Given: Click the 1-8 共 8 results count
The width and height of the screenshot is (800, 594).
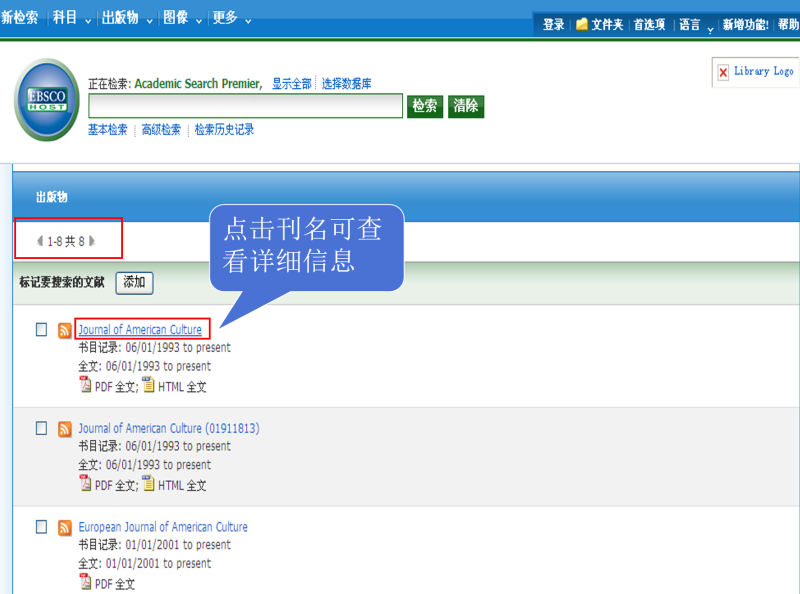Looking at the screenshot, I should click(66, 241).
